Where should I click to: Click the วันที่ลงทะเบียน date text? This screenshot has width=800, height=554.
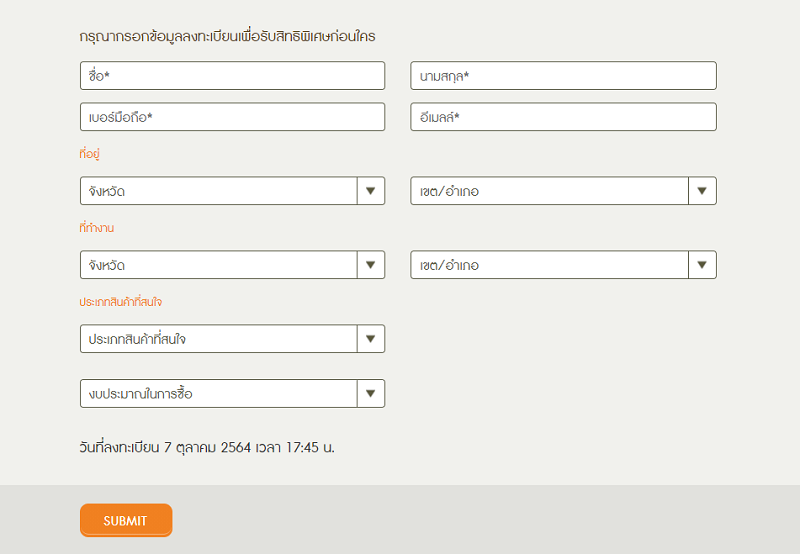click(x=207, y=447)
